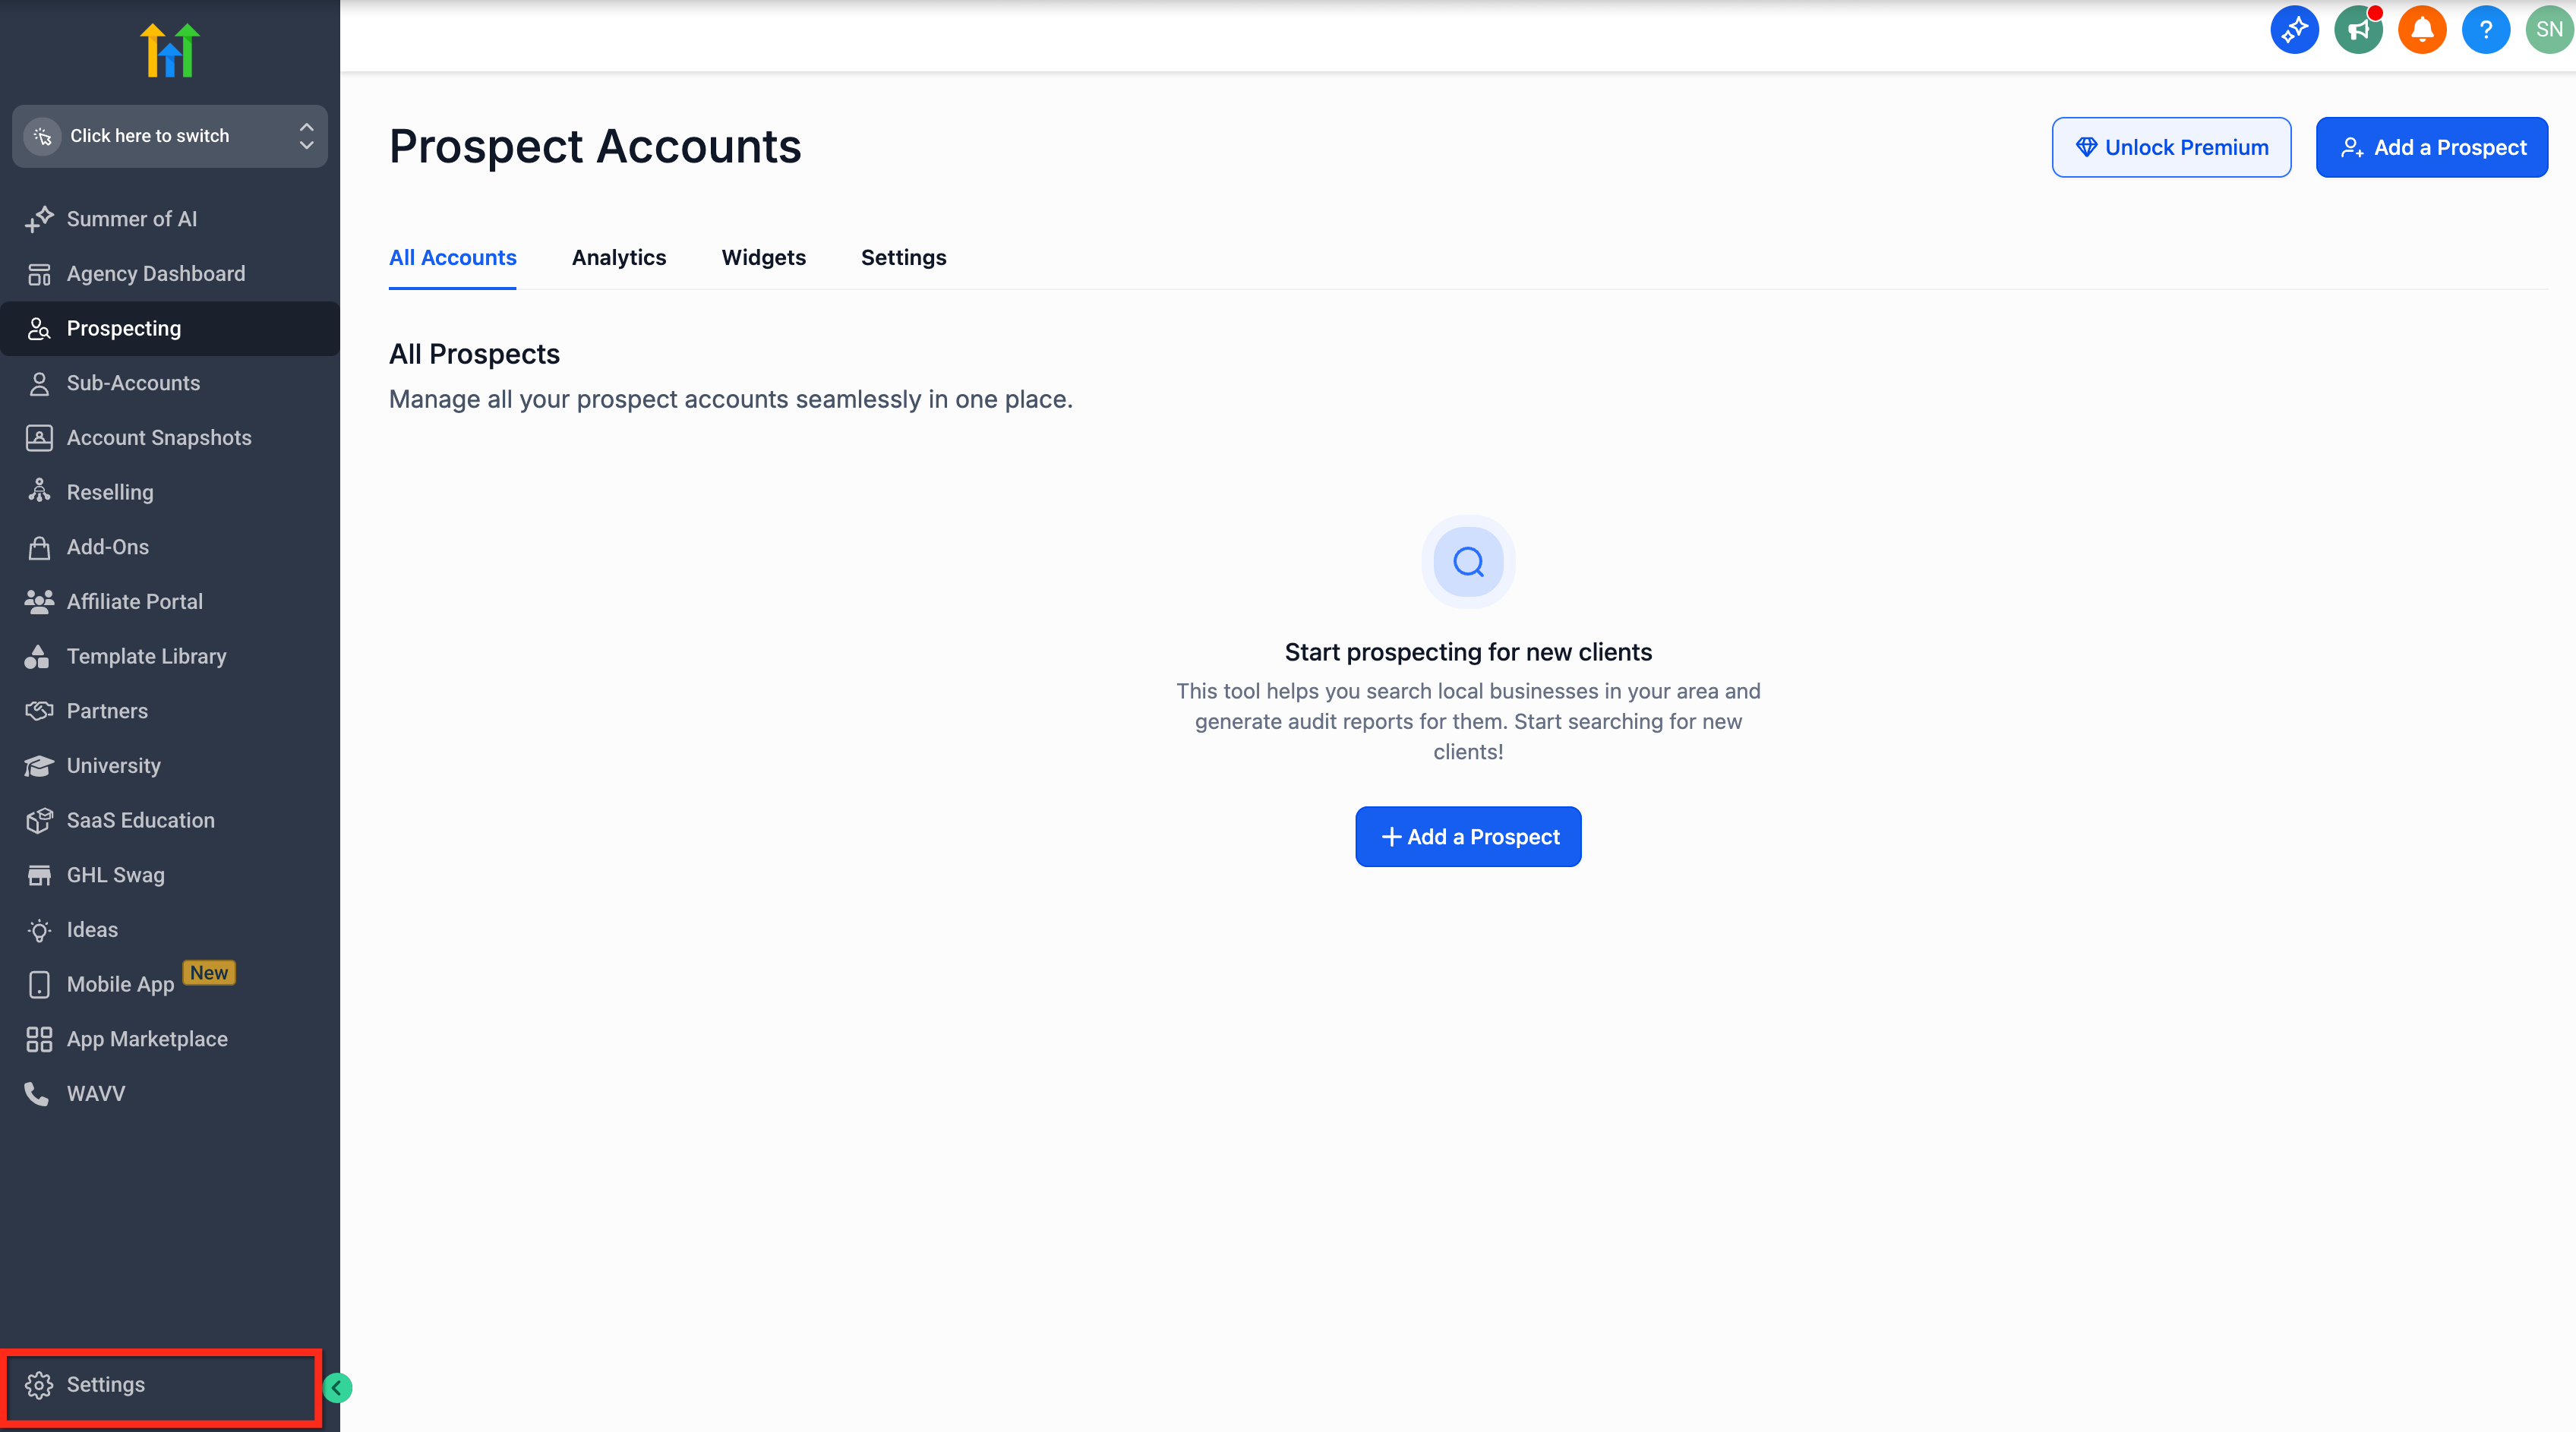Click the up-down arrows on account switcher
Screen dimensions: 2576x1432
(x=306, y=136)
